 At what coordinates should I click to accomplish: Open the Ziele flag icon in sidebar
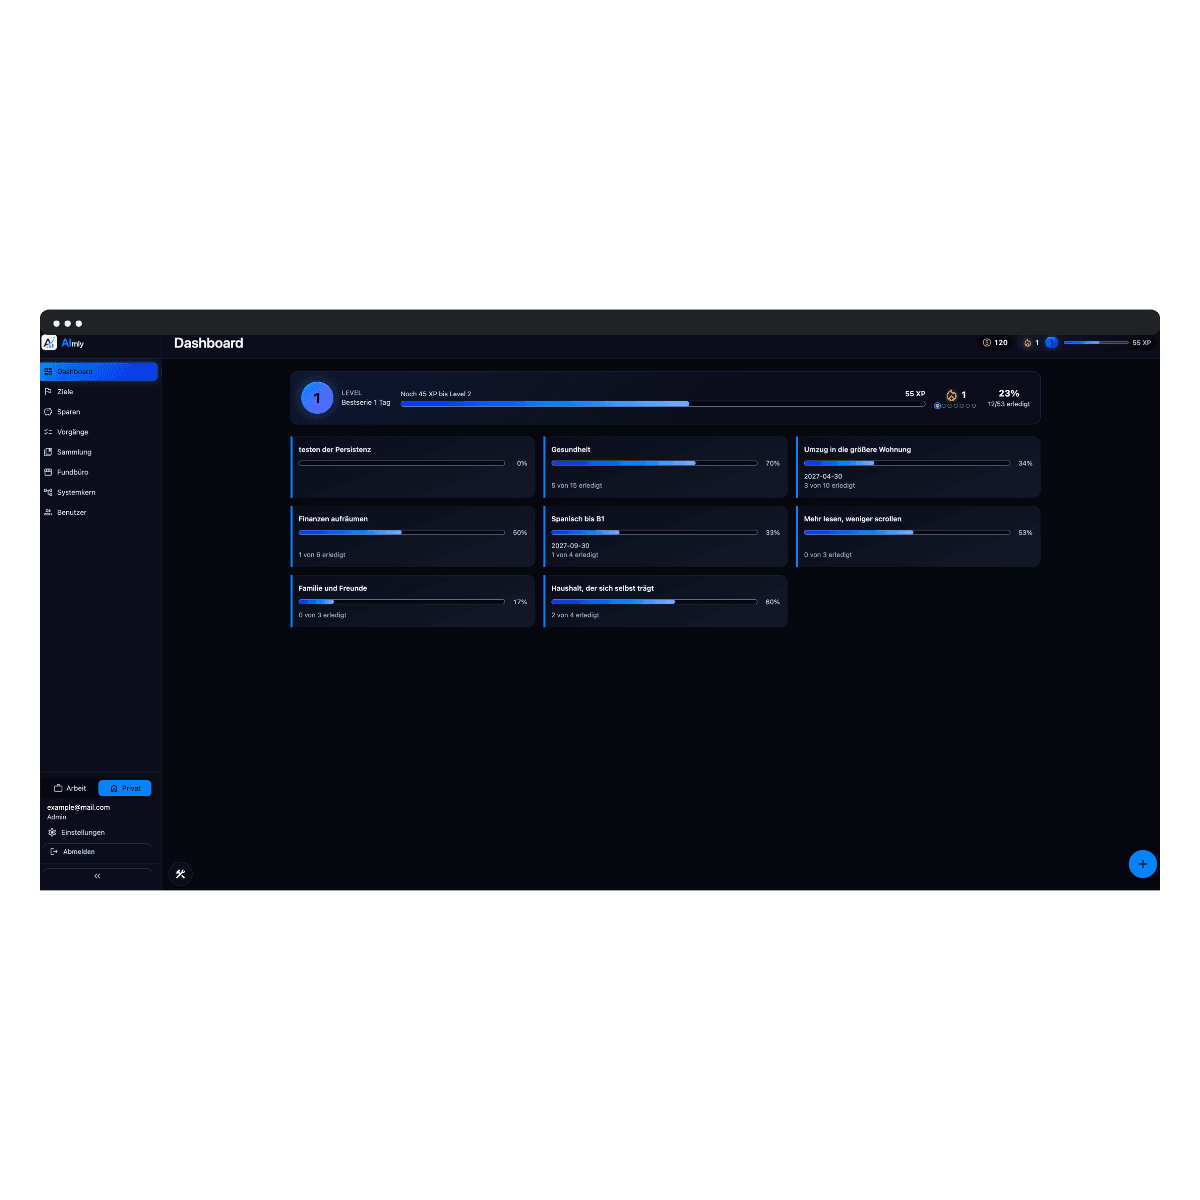coord(48,392)
